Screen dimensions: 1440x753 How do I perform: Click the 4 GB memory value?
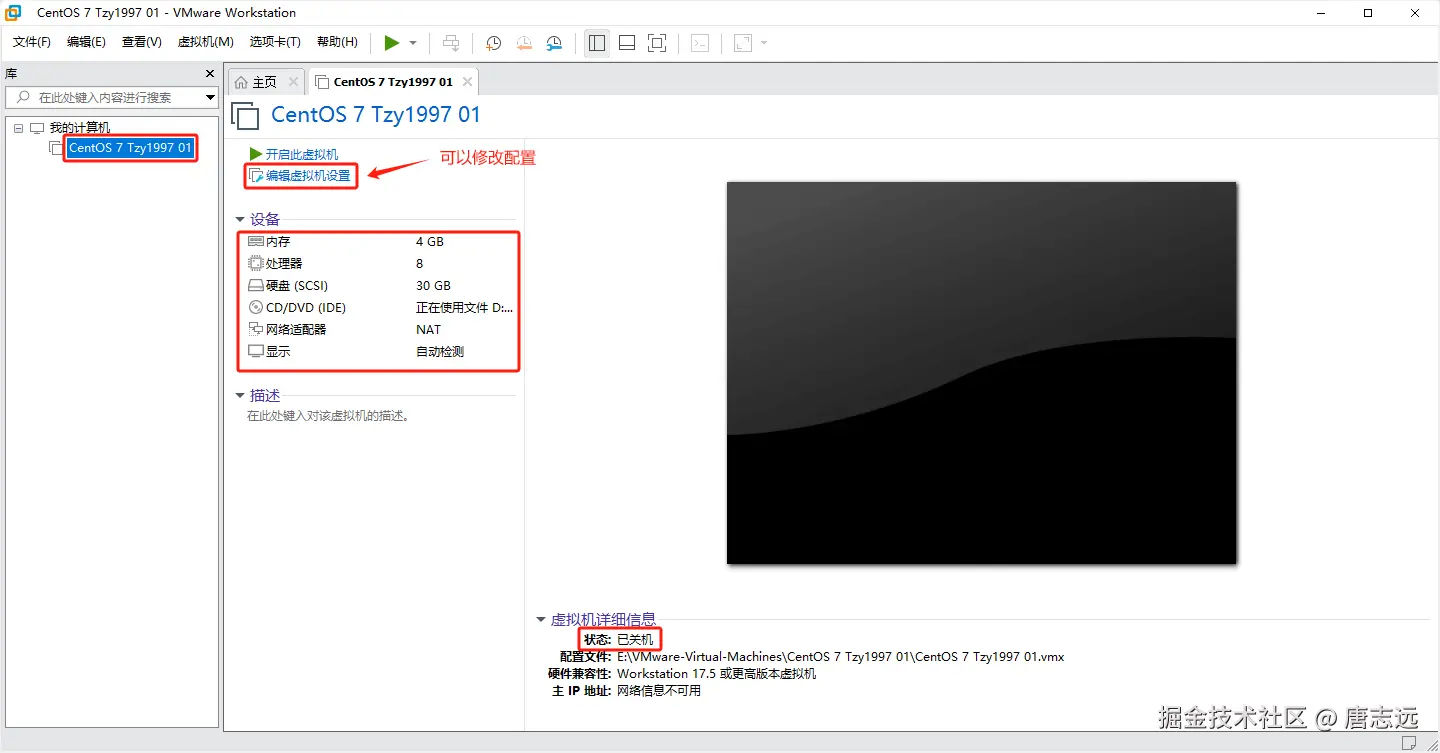[x=430, y=242]
